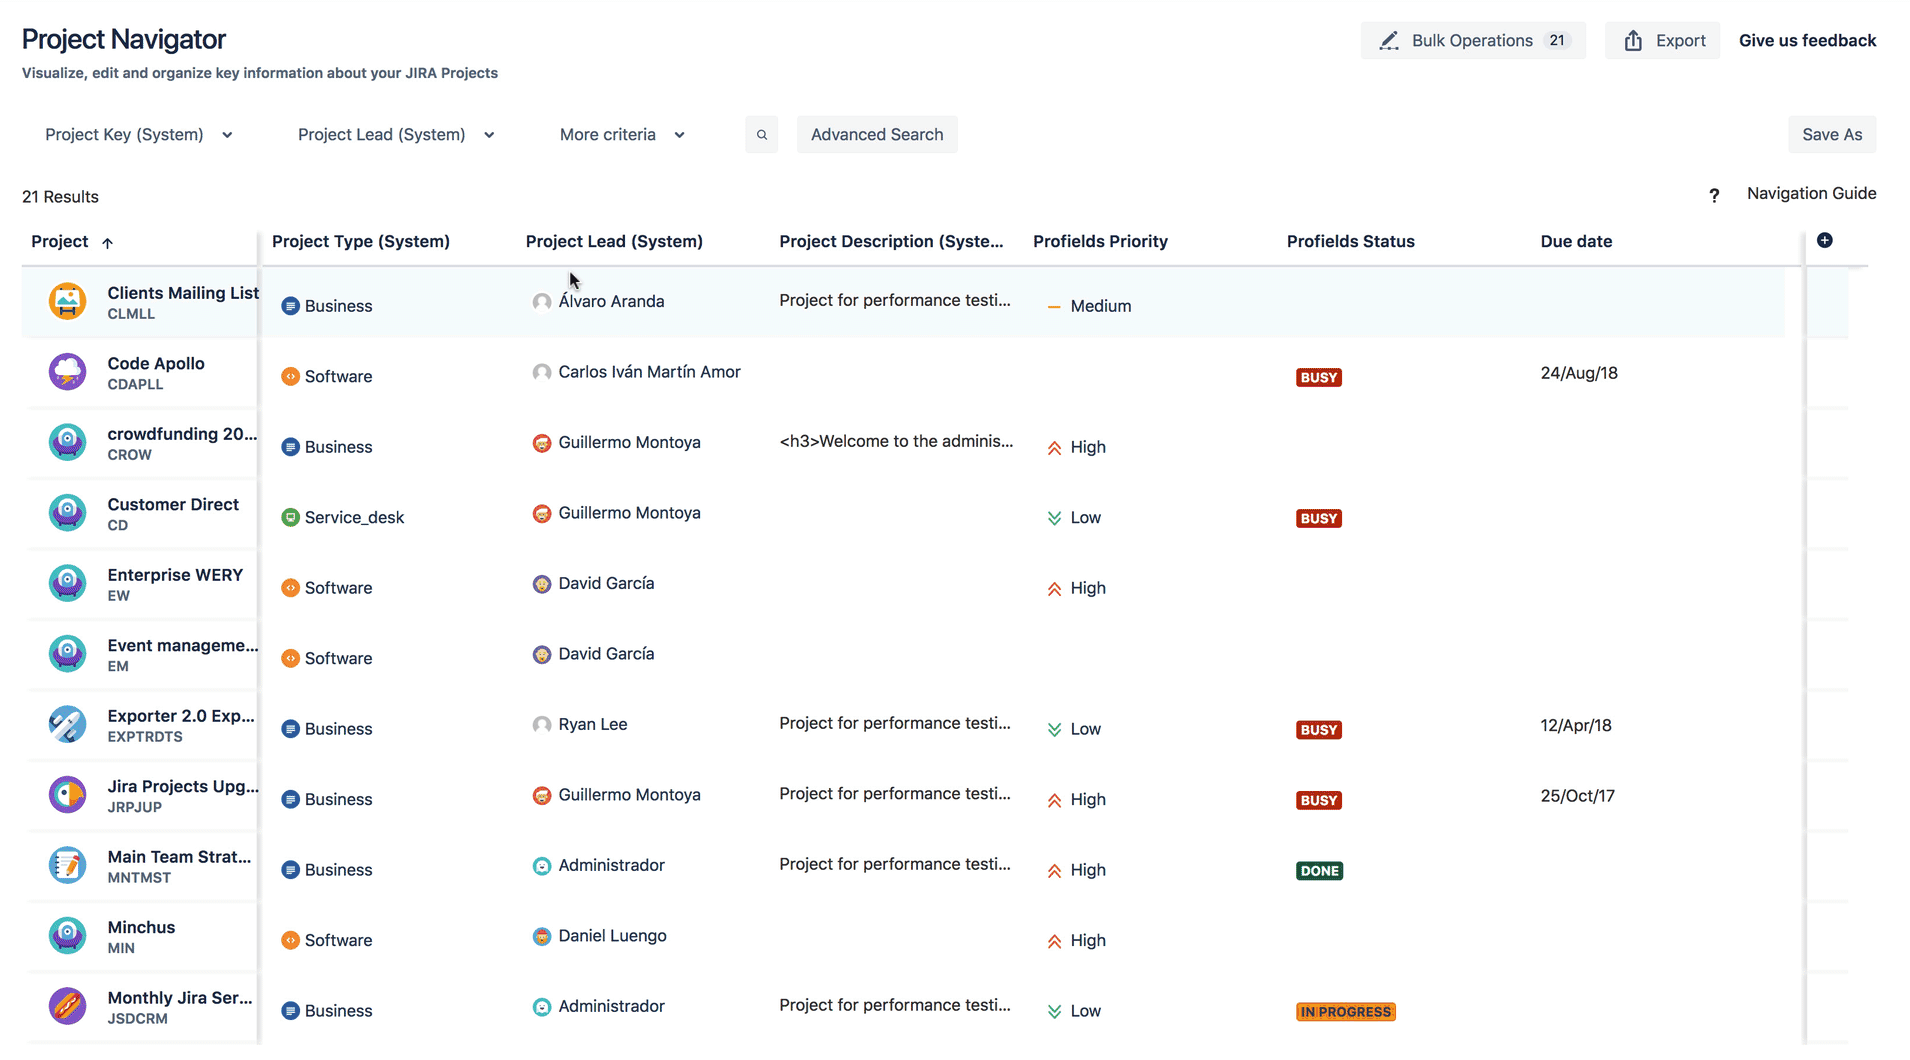1910x1060 pixels.
Task: Open the Code Apollo project name
Action: point(156,364)
